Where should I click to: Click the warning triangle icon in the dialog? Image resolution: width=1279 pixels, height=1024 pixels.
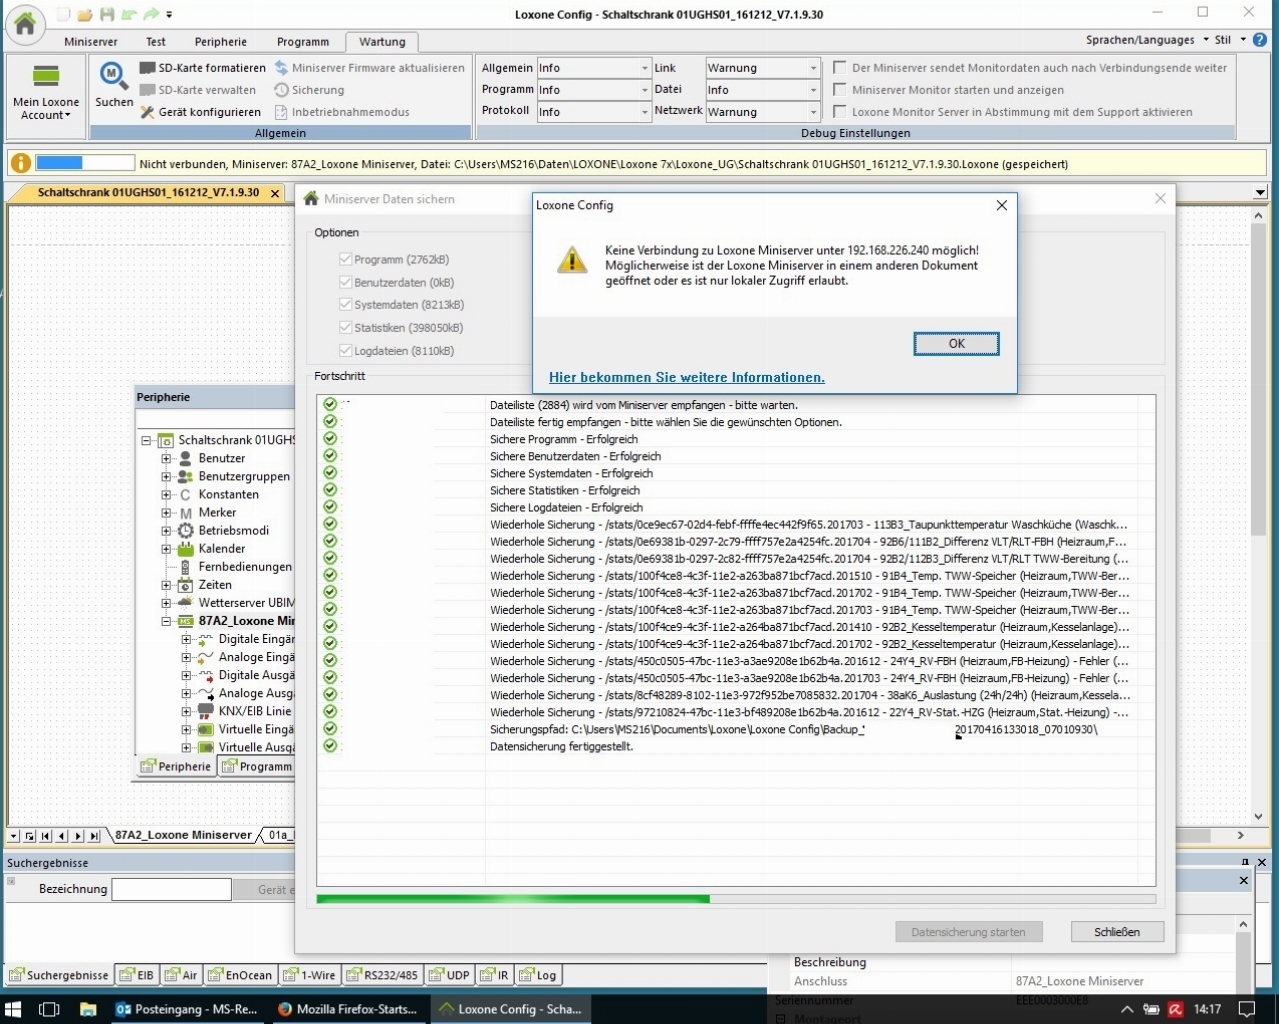pos(572,261)
